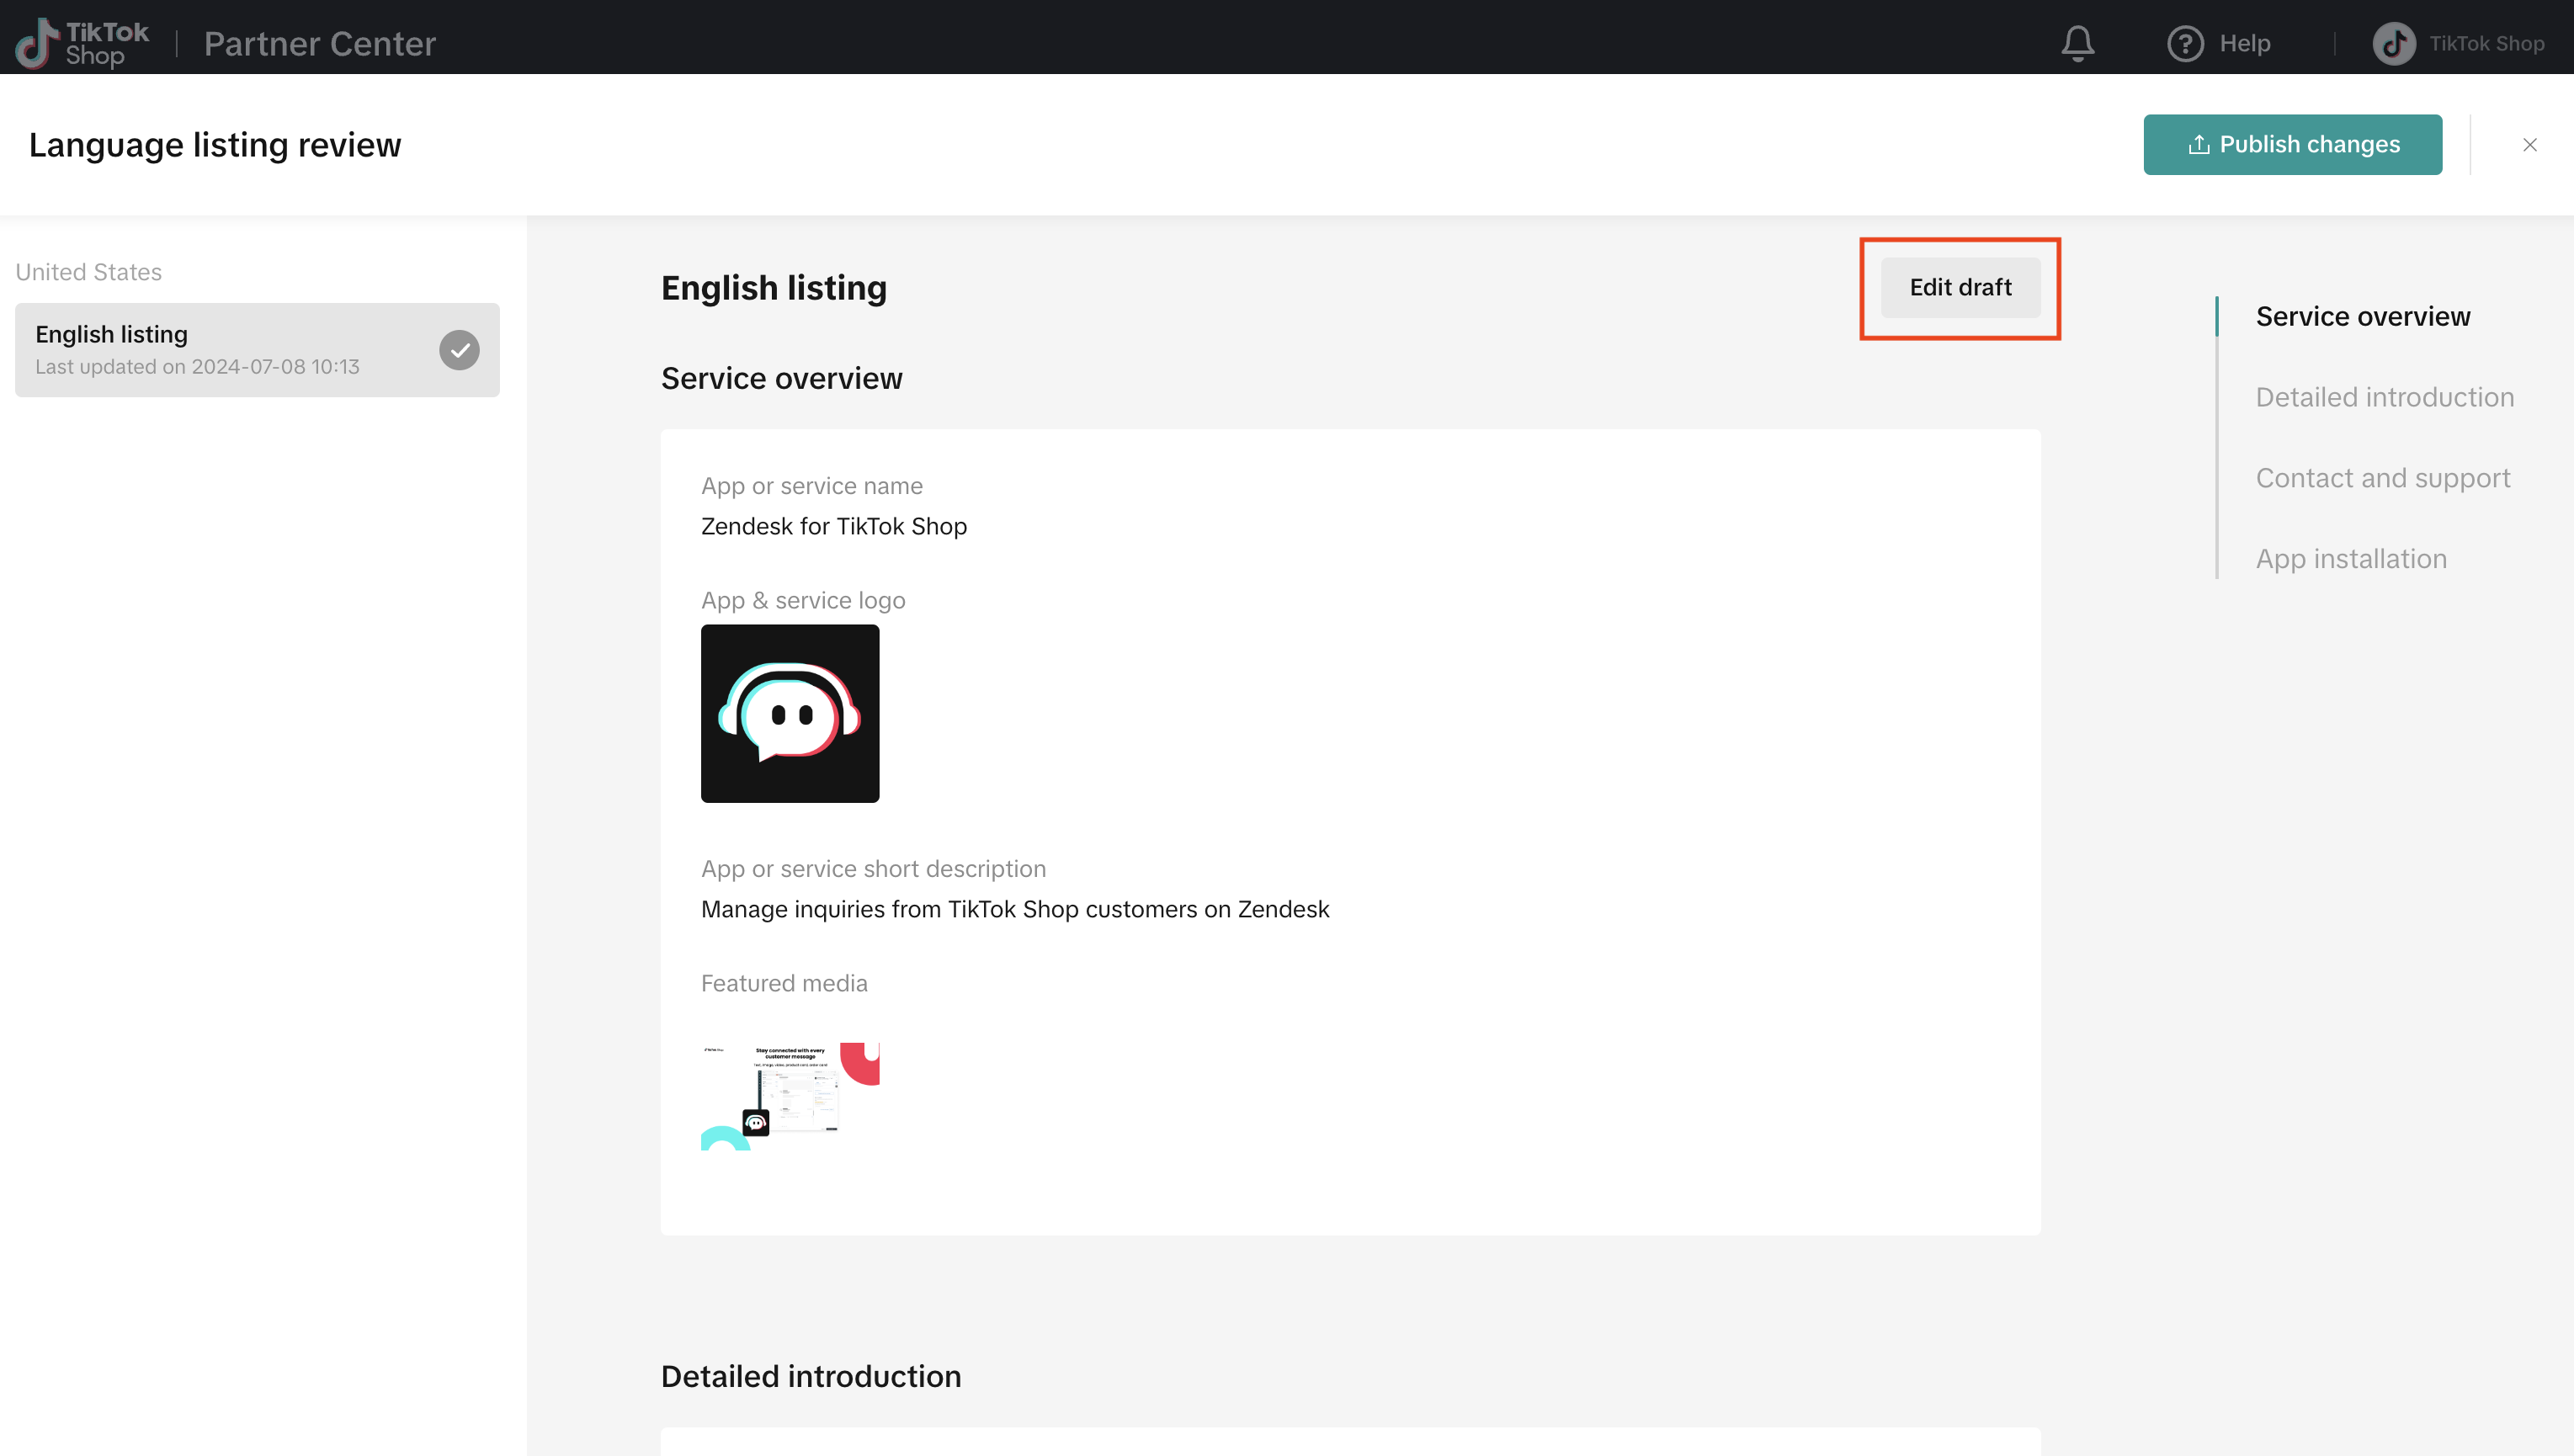Open the Help link text

point(2245,43)
